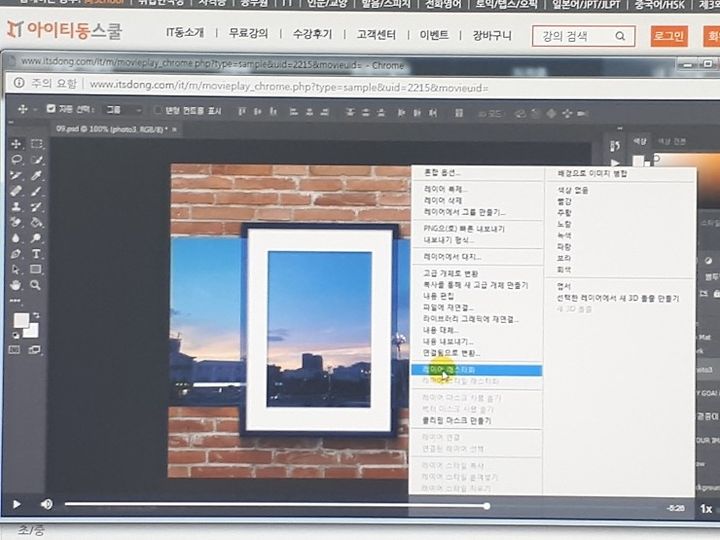Select the Brush tool
This screenshot has height=540, width=720.
coord(36,191)
